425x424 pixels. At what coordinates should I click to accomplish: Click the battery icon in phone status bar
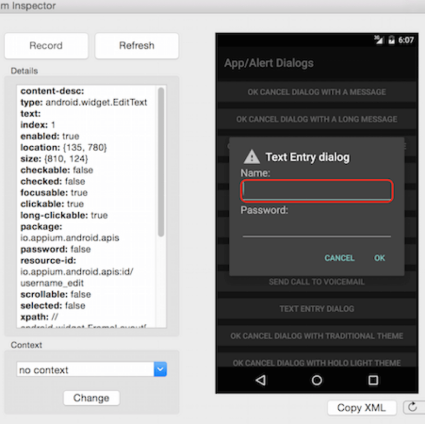tap(392, 40)
